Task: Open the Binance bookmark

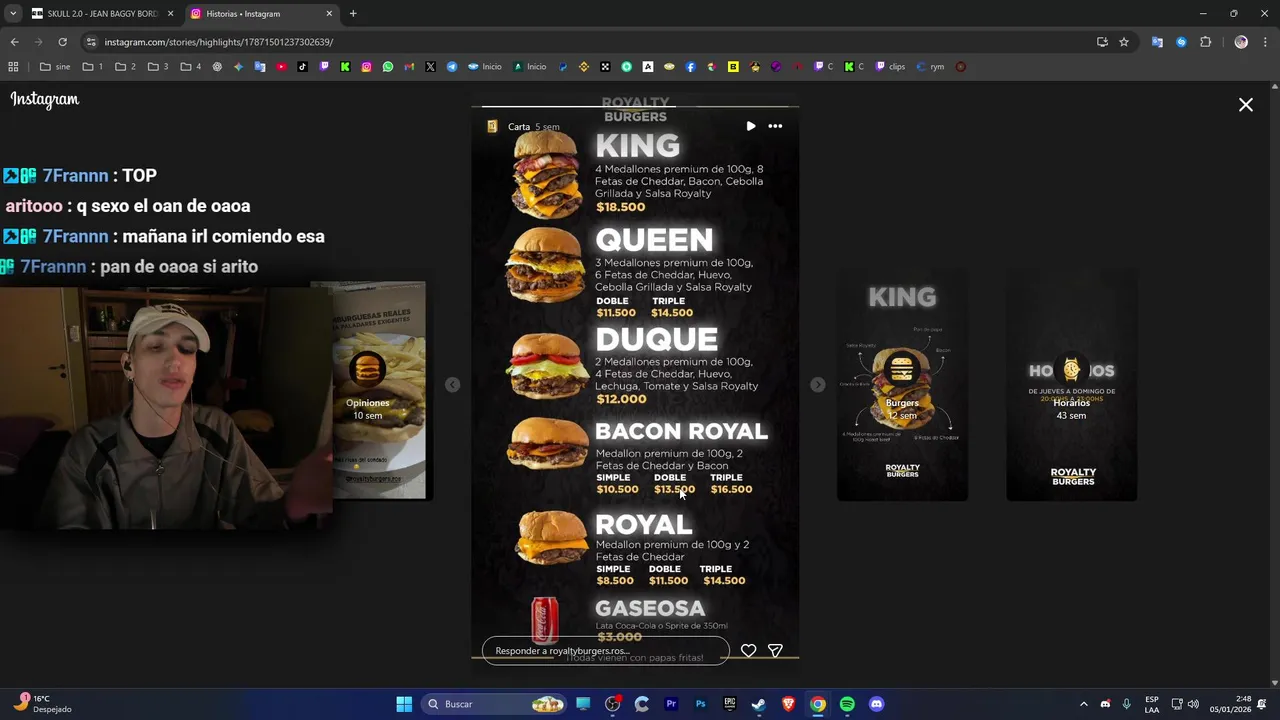Action: [584, 67]
